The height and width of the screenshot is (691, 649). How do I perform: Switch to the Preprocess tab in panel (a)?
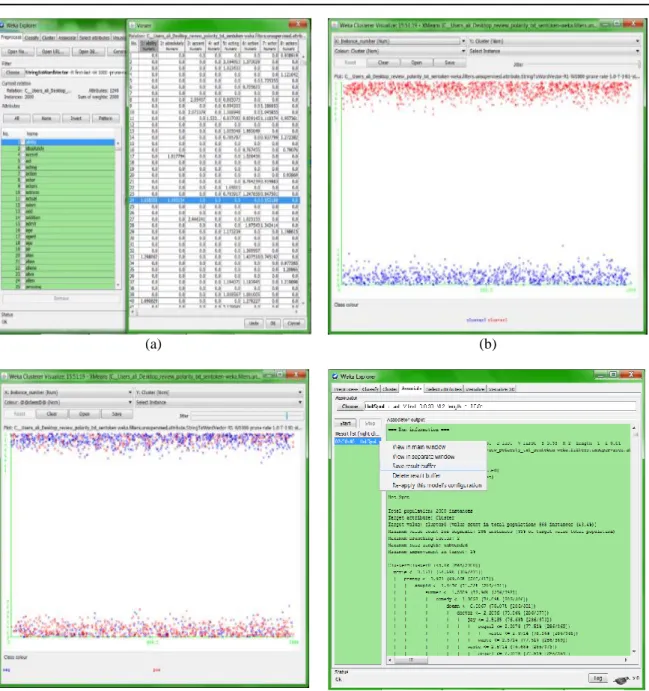11,37
